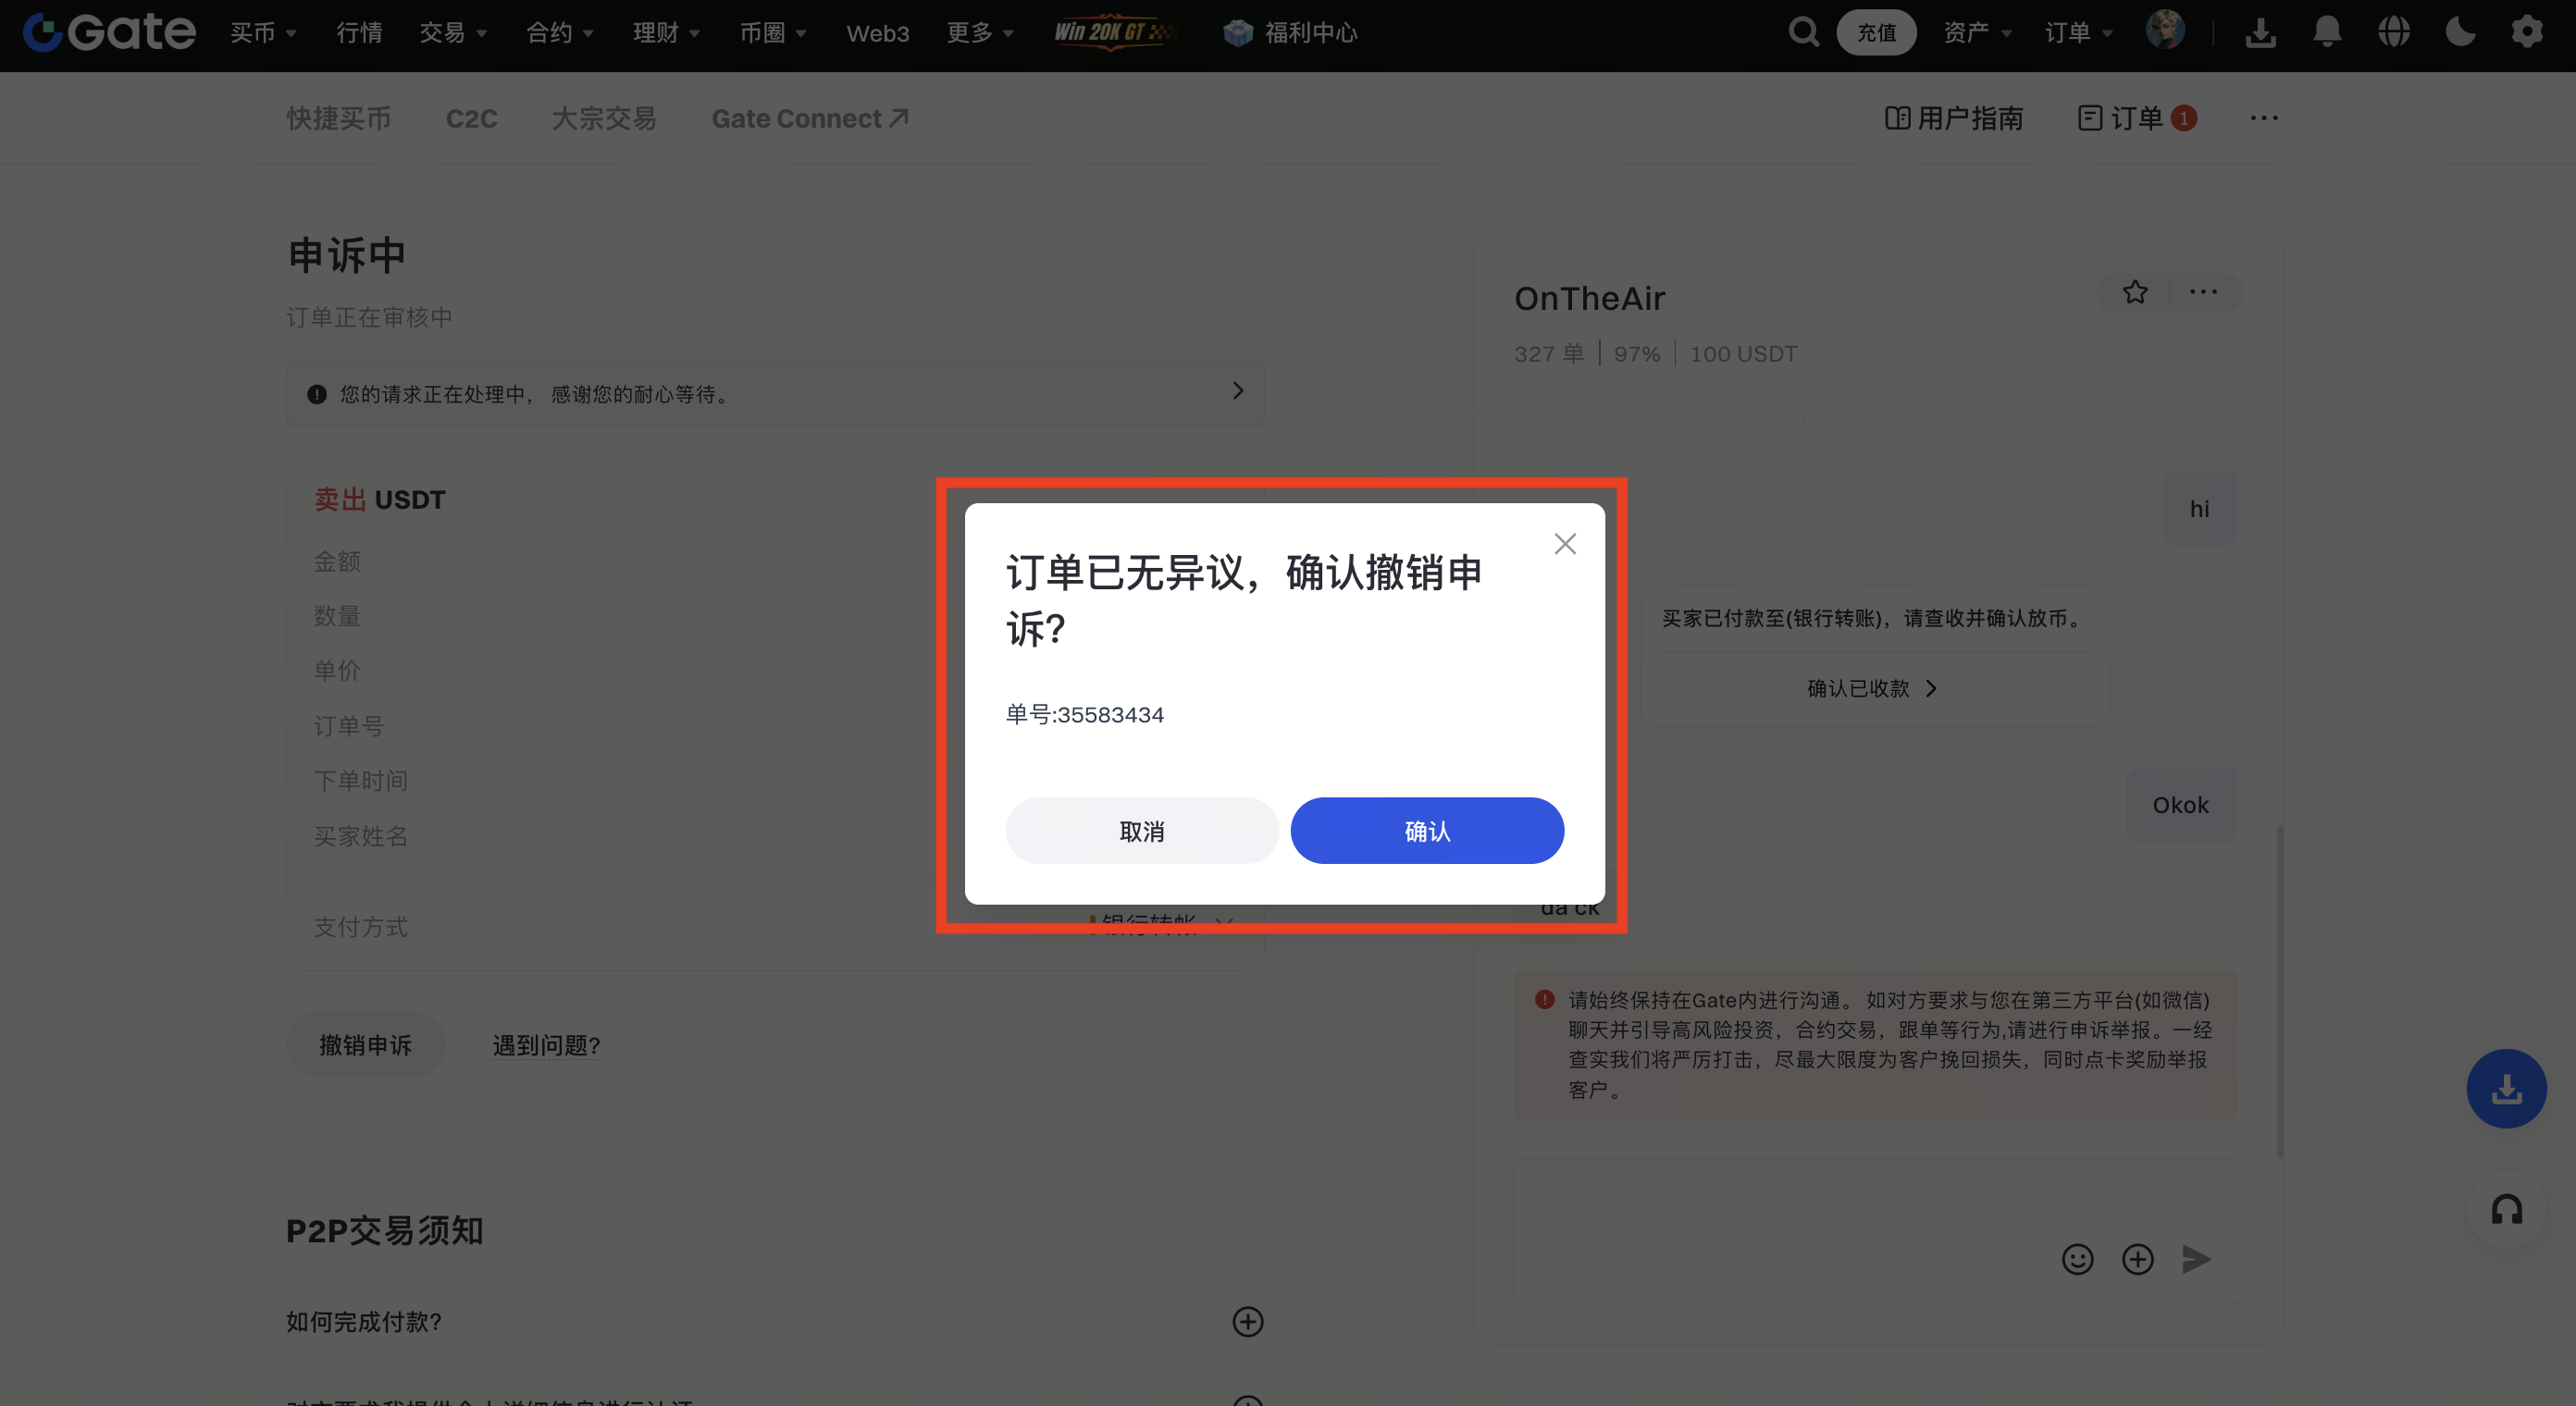Screen dimensions: 2576x1406
Task: Toggle dark mode moon icon
Action: point(2460,33)
